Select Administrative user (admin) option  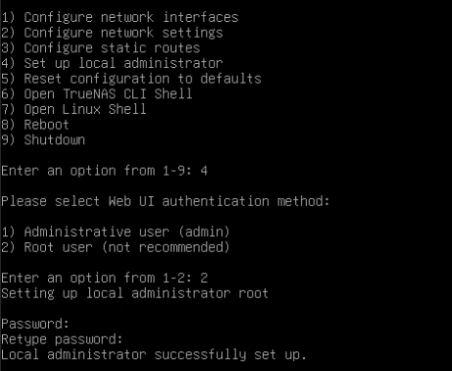116,232
